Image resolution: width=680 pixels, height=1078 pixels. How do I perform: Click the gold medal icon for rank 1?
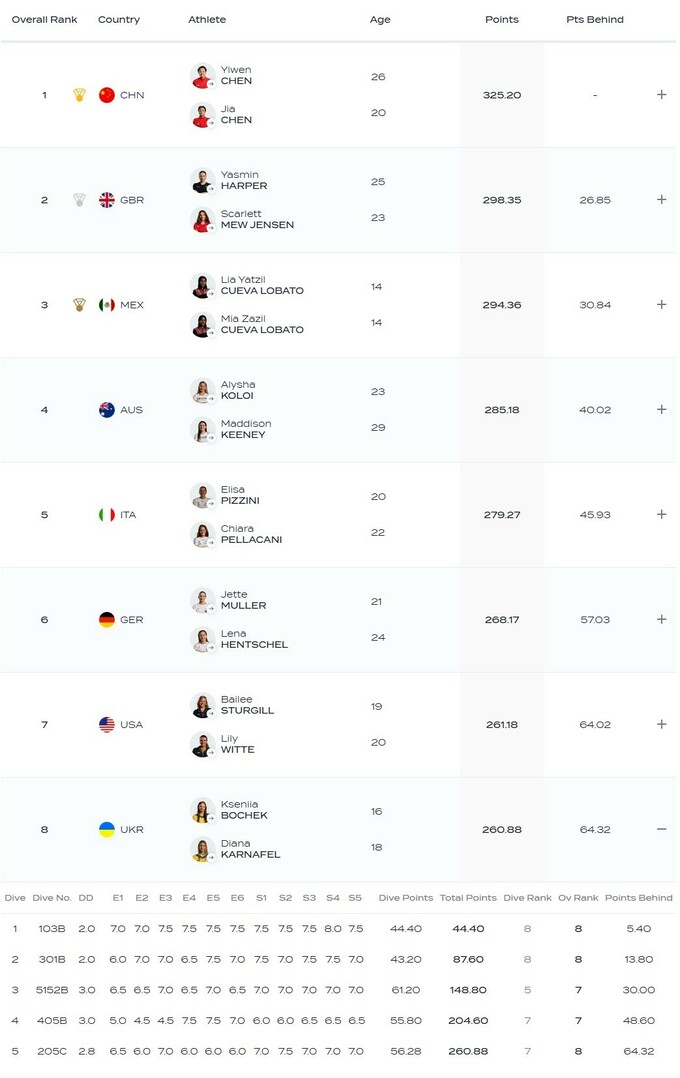pyautogui.click(x=79, y=95)
